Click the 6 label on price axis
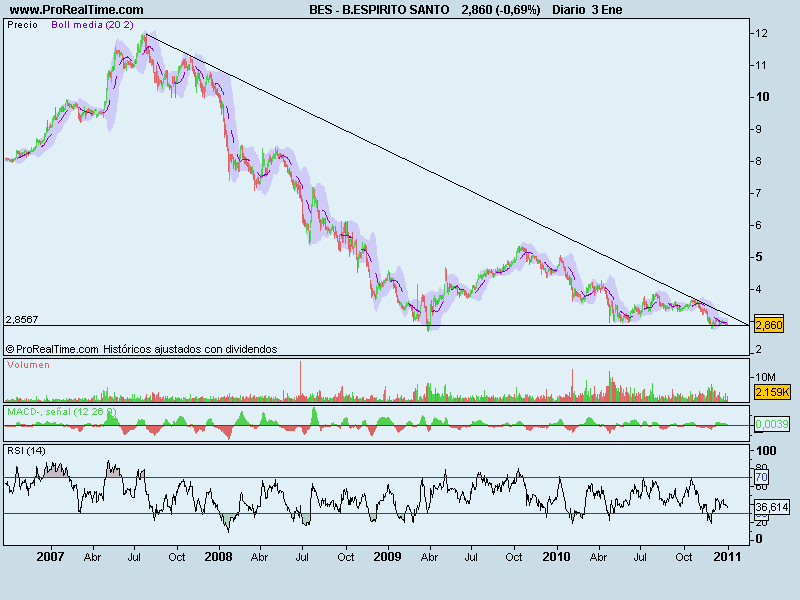The width and height of the screenshot is (800, 600). [x=759, y=225]
